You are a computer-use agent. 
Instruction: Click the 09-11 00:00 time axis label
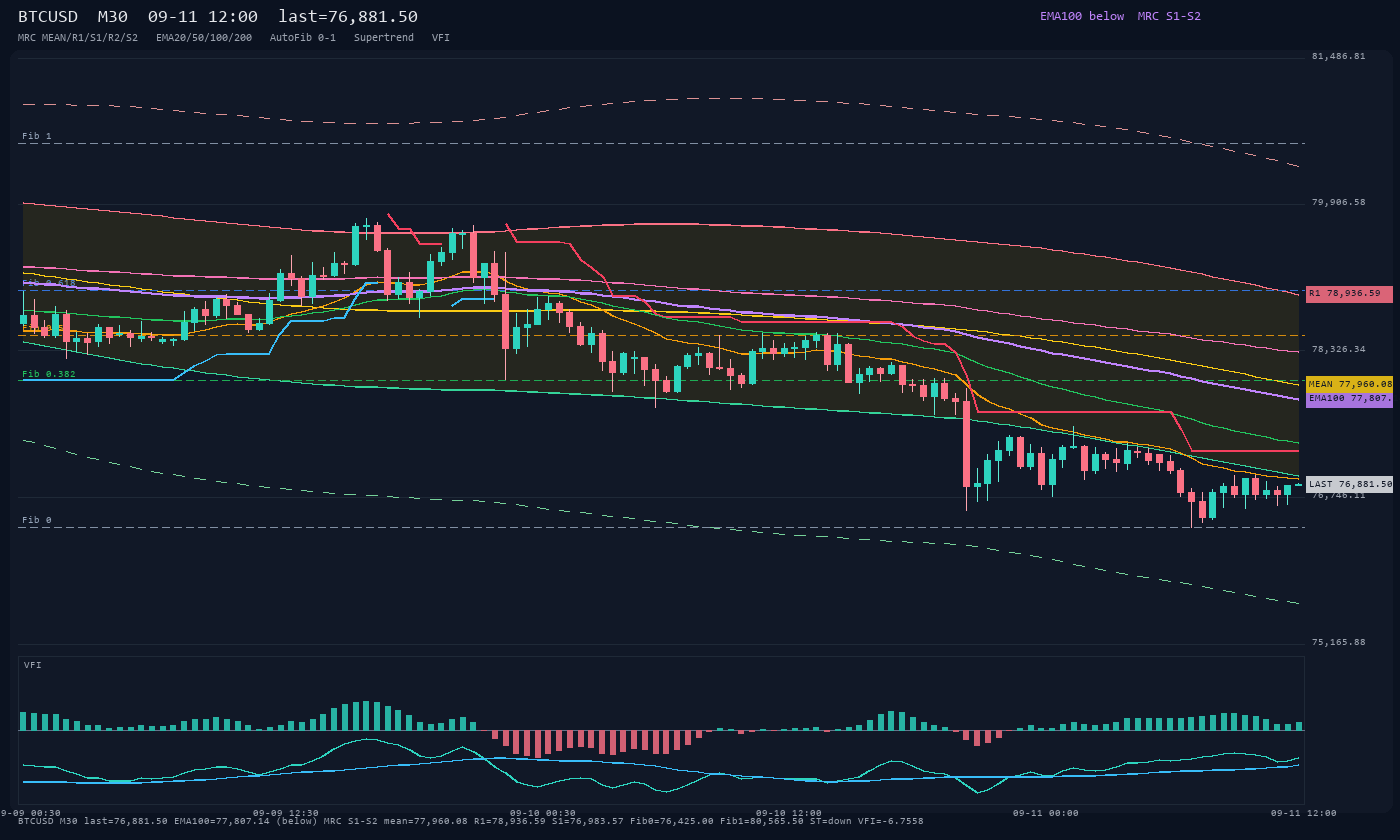click(x=1046, y=813)
